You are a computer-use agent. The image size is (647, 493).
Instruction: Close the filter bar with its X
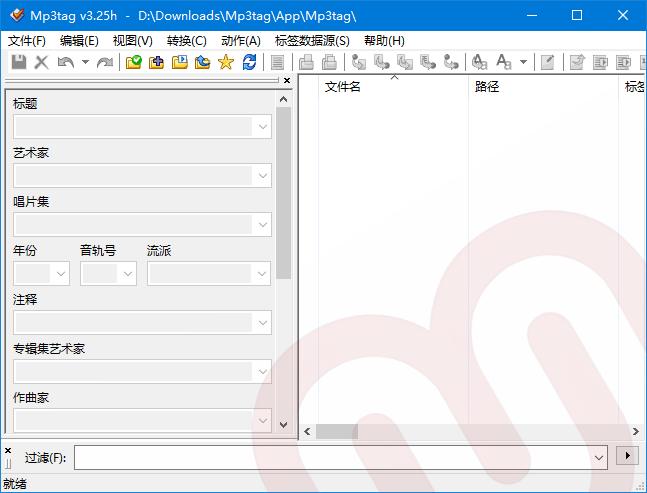[8, 451]
